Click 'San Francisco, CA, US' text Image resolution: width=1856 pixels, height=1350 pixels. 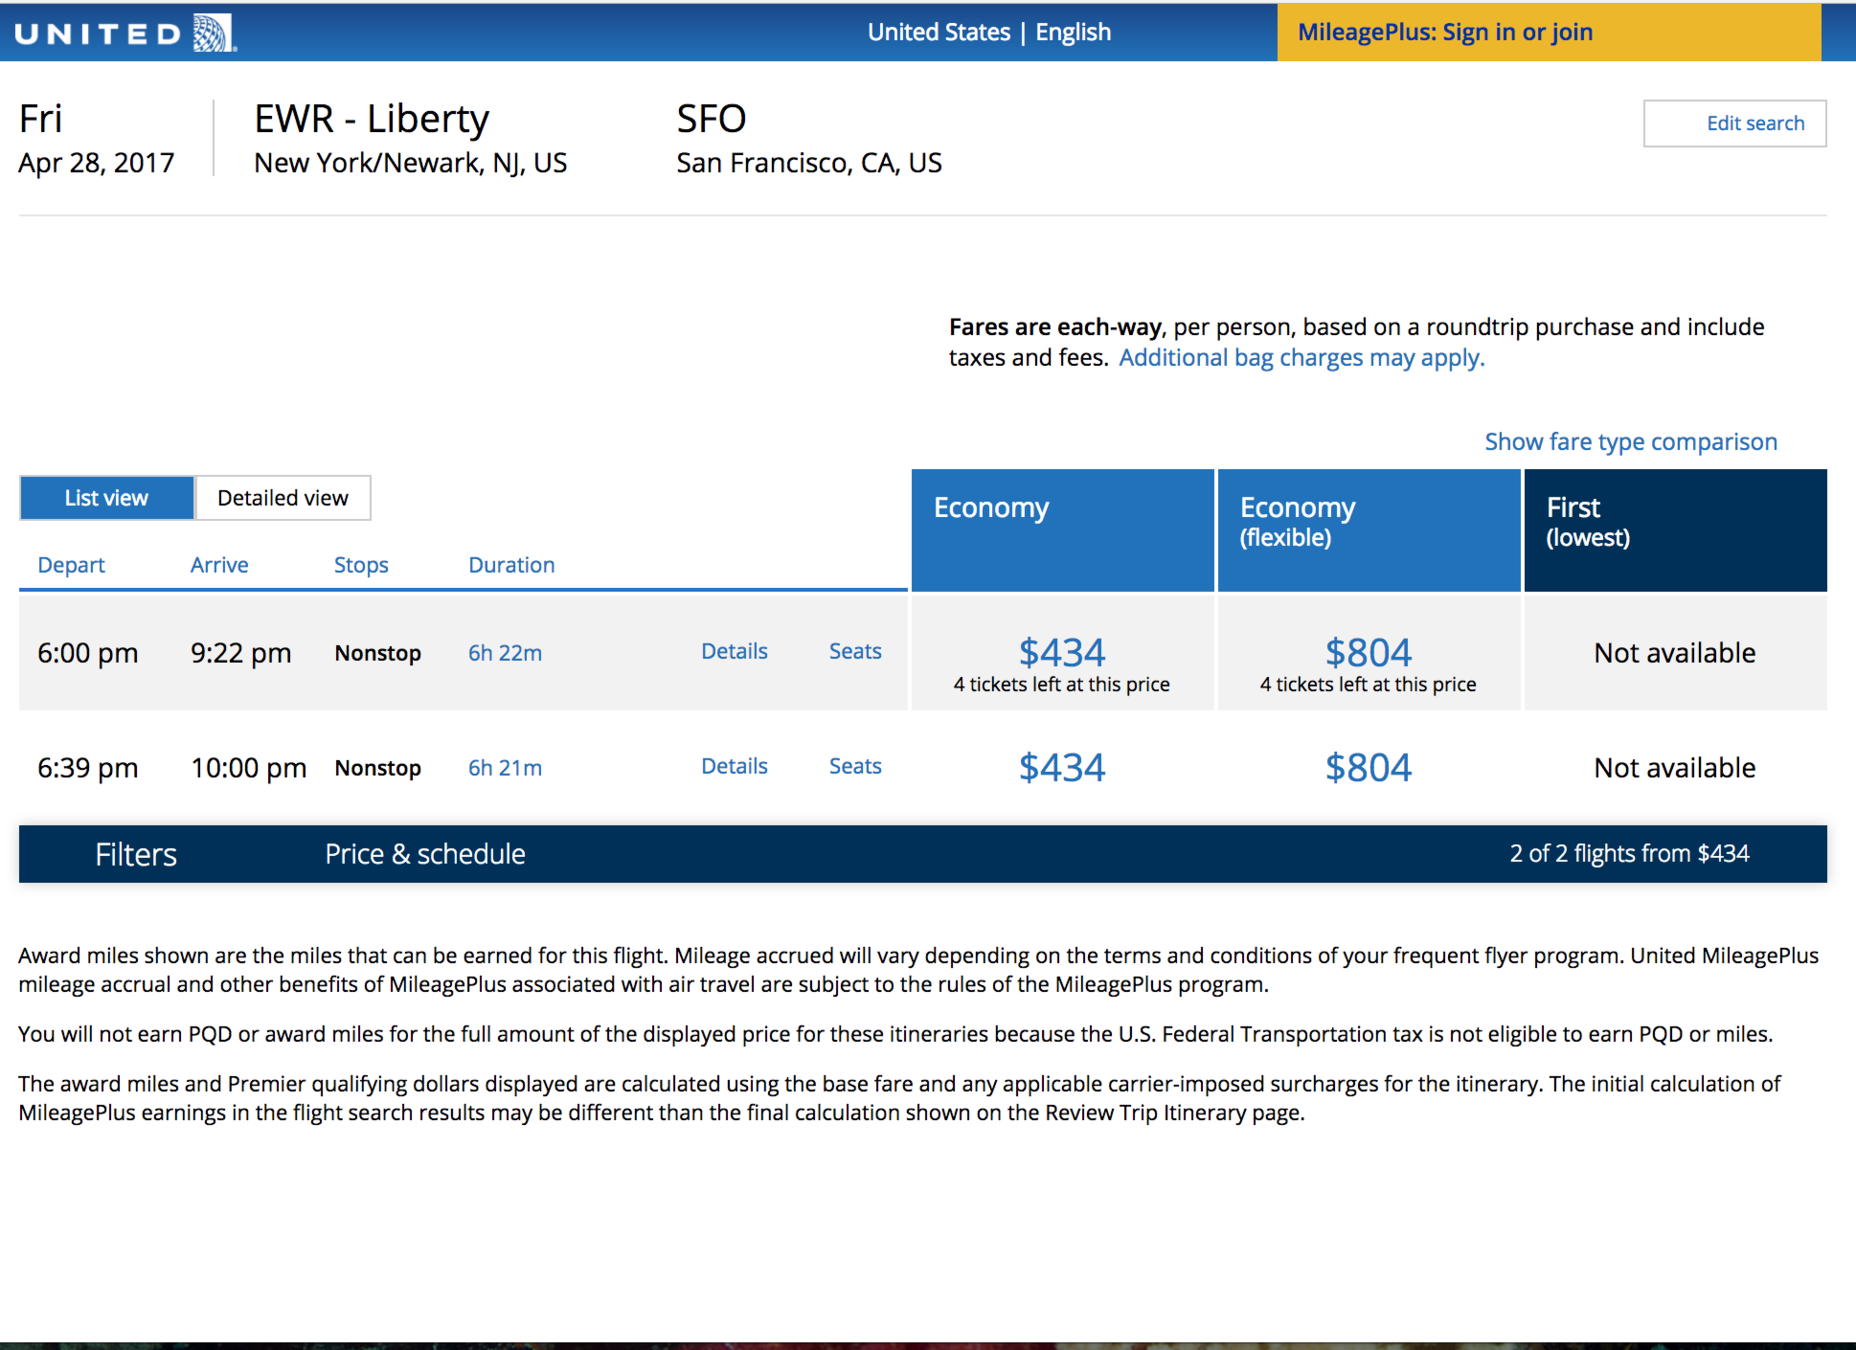(x=809, y=163)
